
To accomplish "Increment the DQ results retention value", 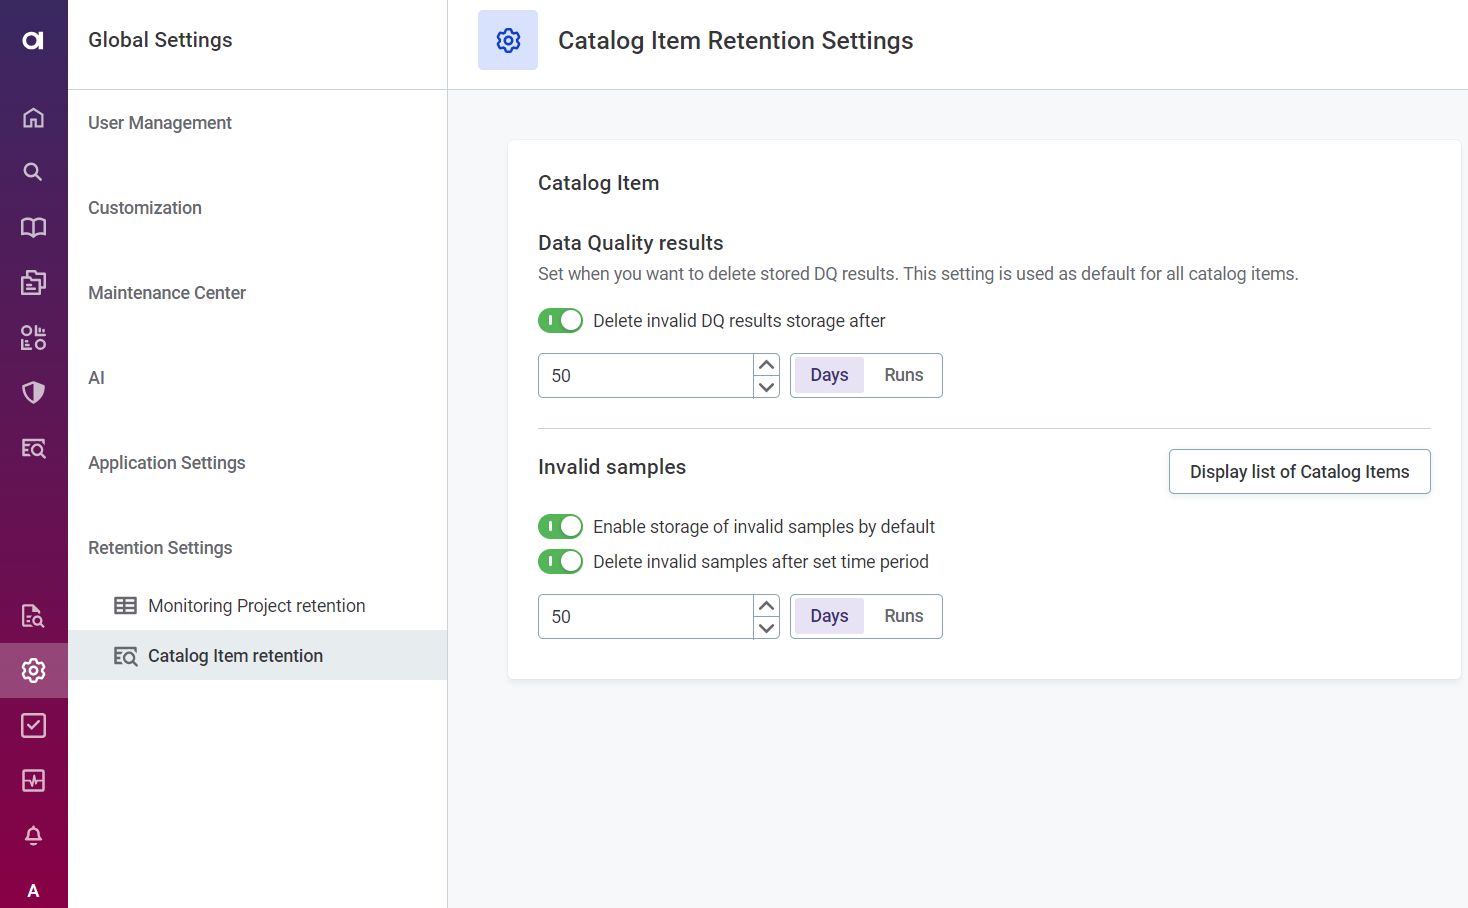I will point(766,365).
